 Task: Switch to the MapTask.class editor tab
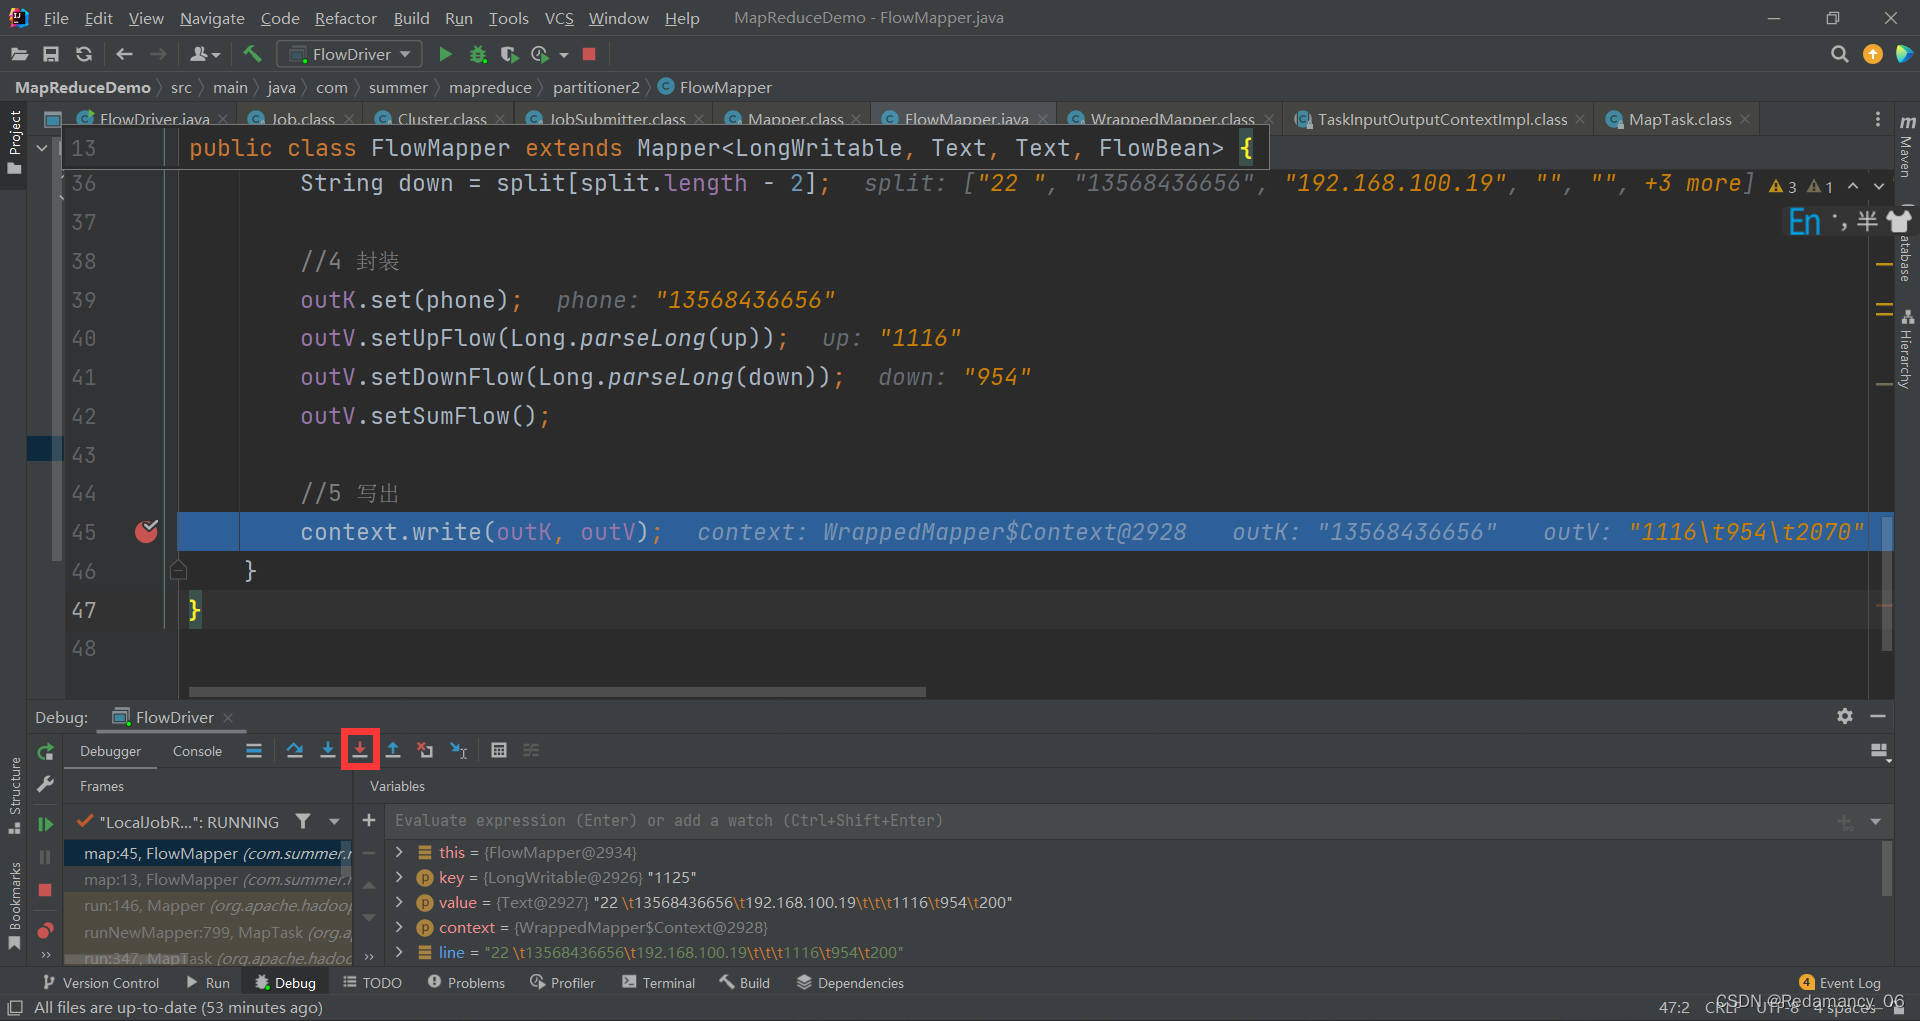(x=1679, y=119)
